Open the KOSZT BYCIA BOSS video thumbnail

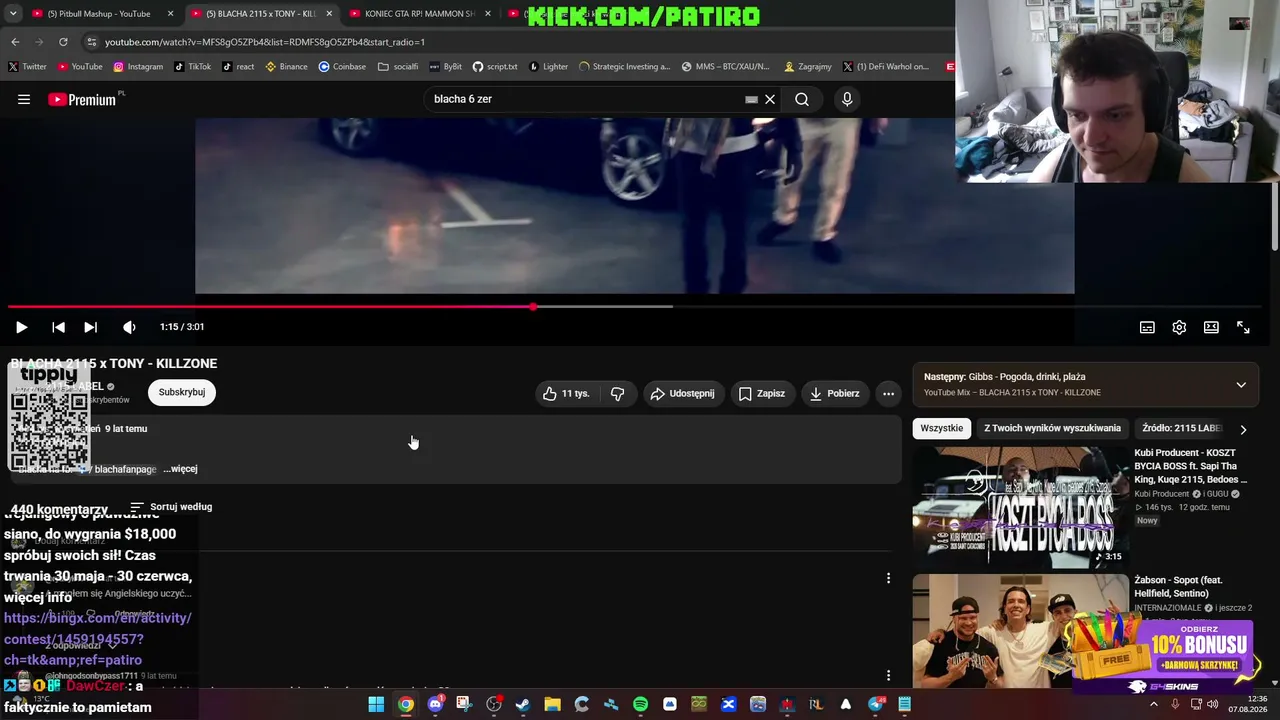(1020, 507)
